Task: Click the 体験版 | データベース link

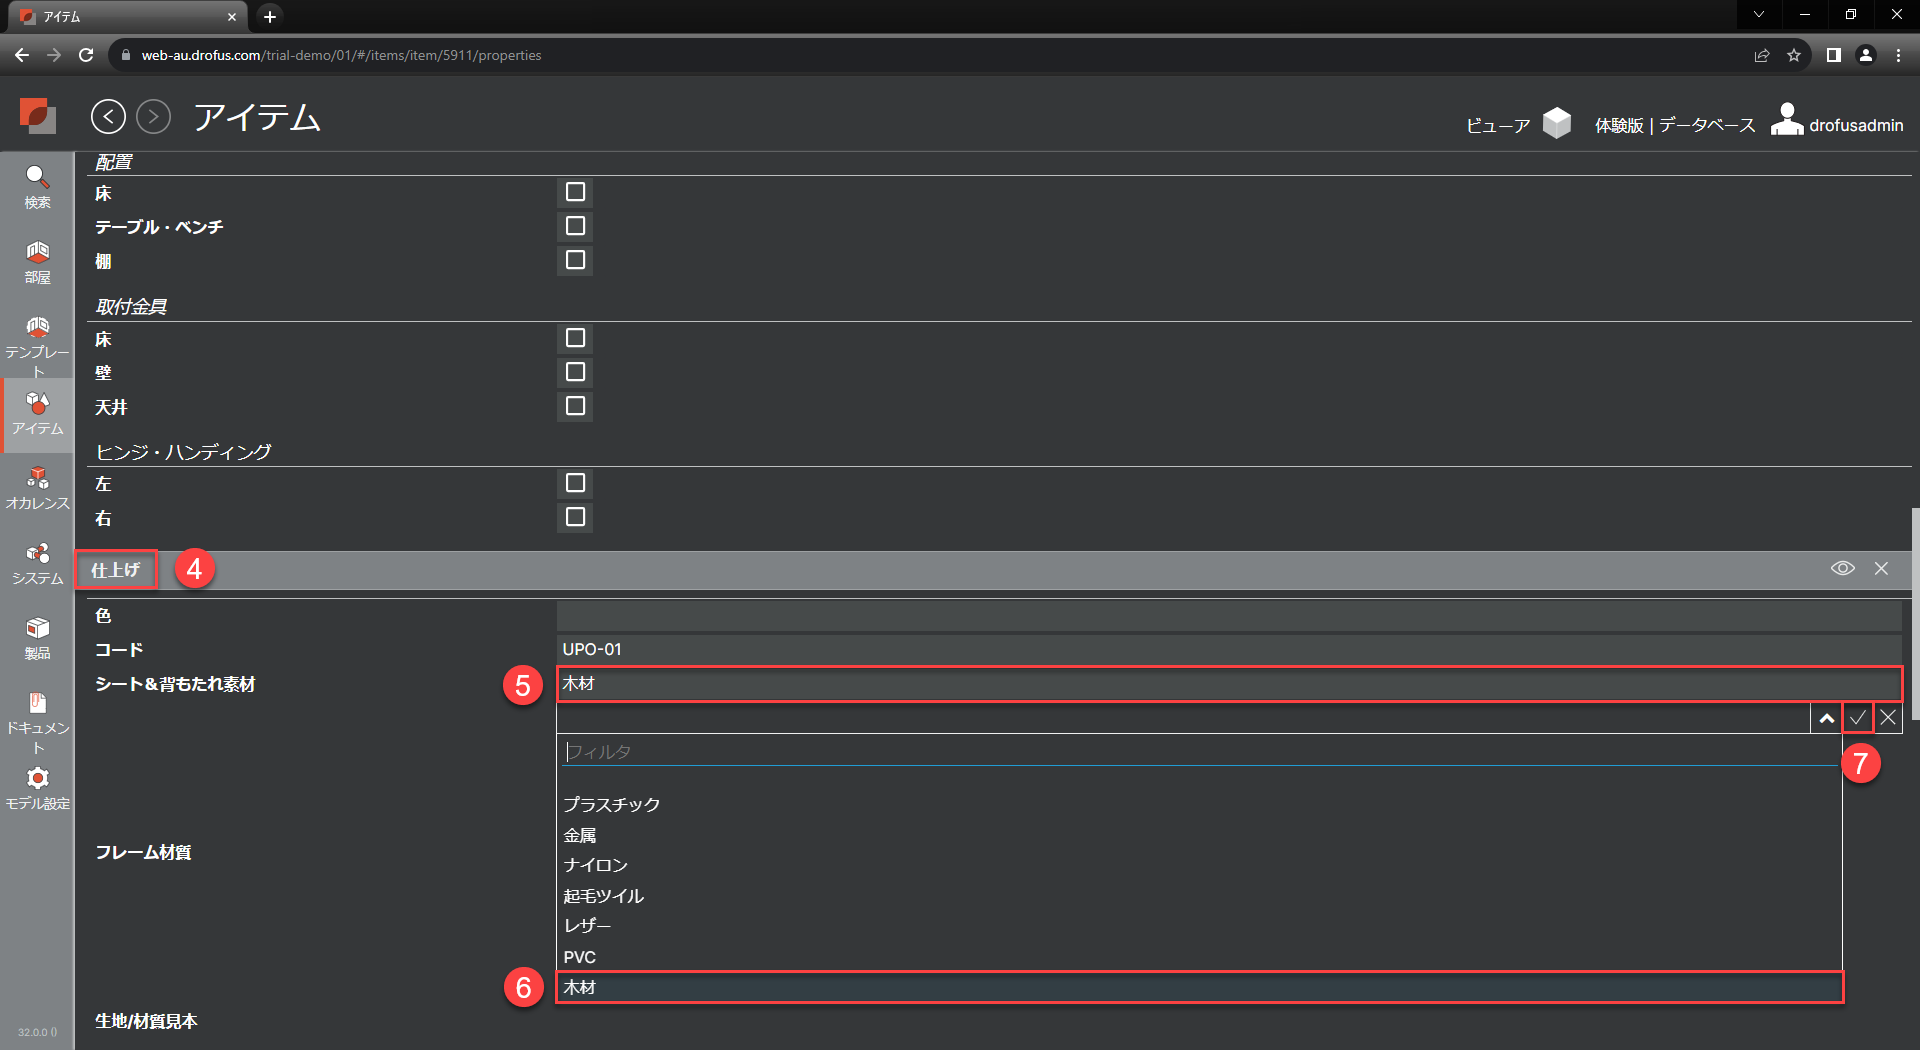Action: (x=1674, y=125)
